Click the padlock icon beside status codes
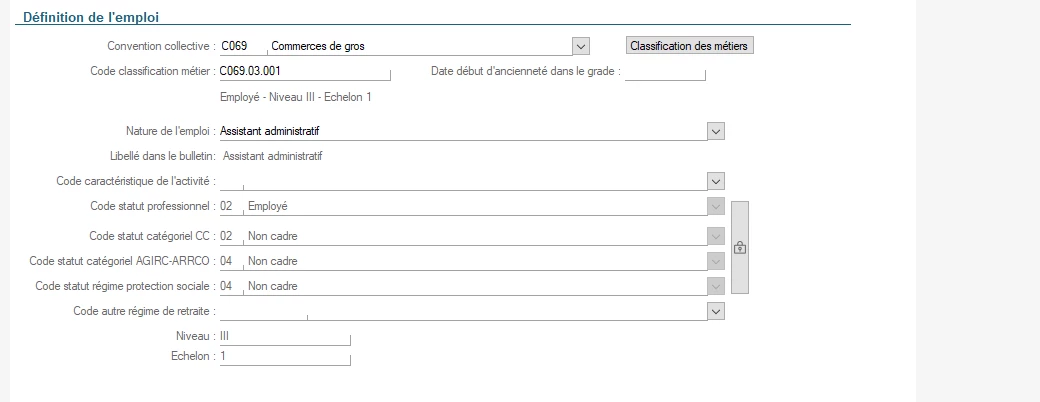1040x402 pixels. pos(740,247)
